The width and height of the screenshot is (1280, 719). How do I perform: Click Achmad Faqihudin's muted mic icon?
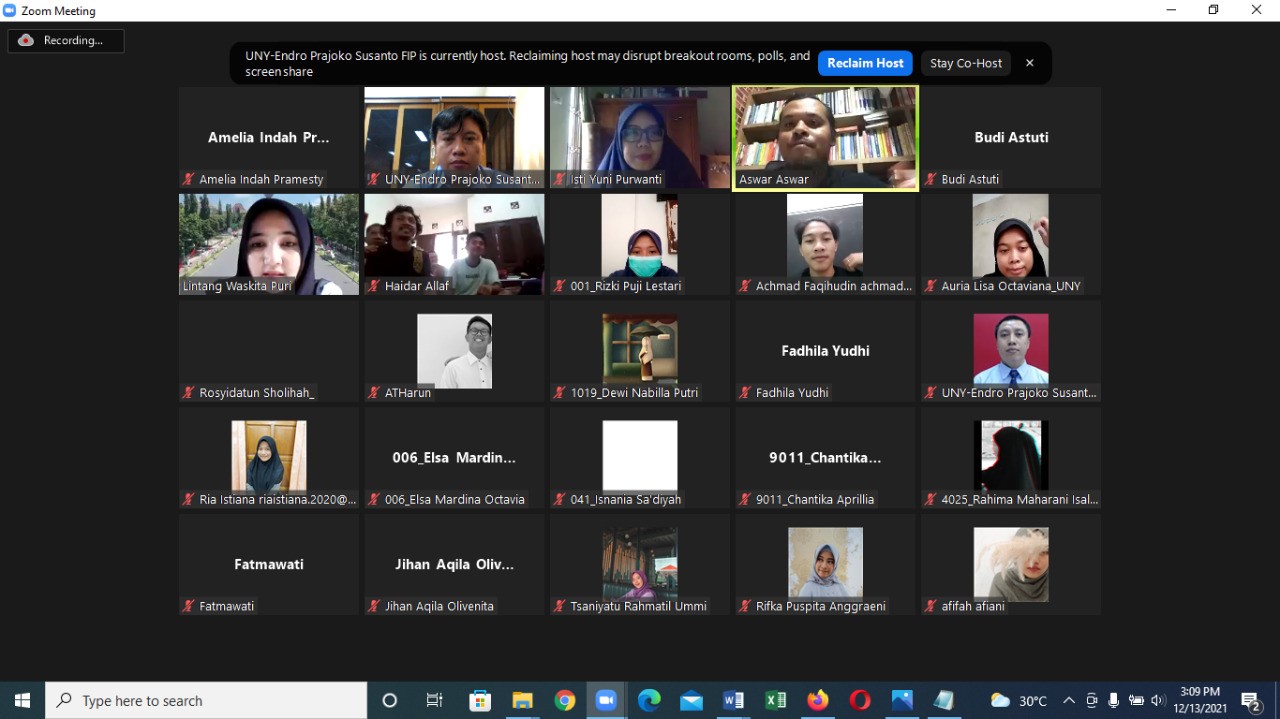pos(745,286)
